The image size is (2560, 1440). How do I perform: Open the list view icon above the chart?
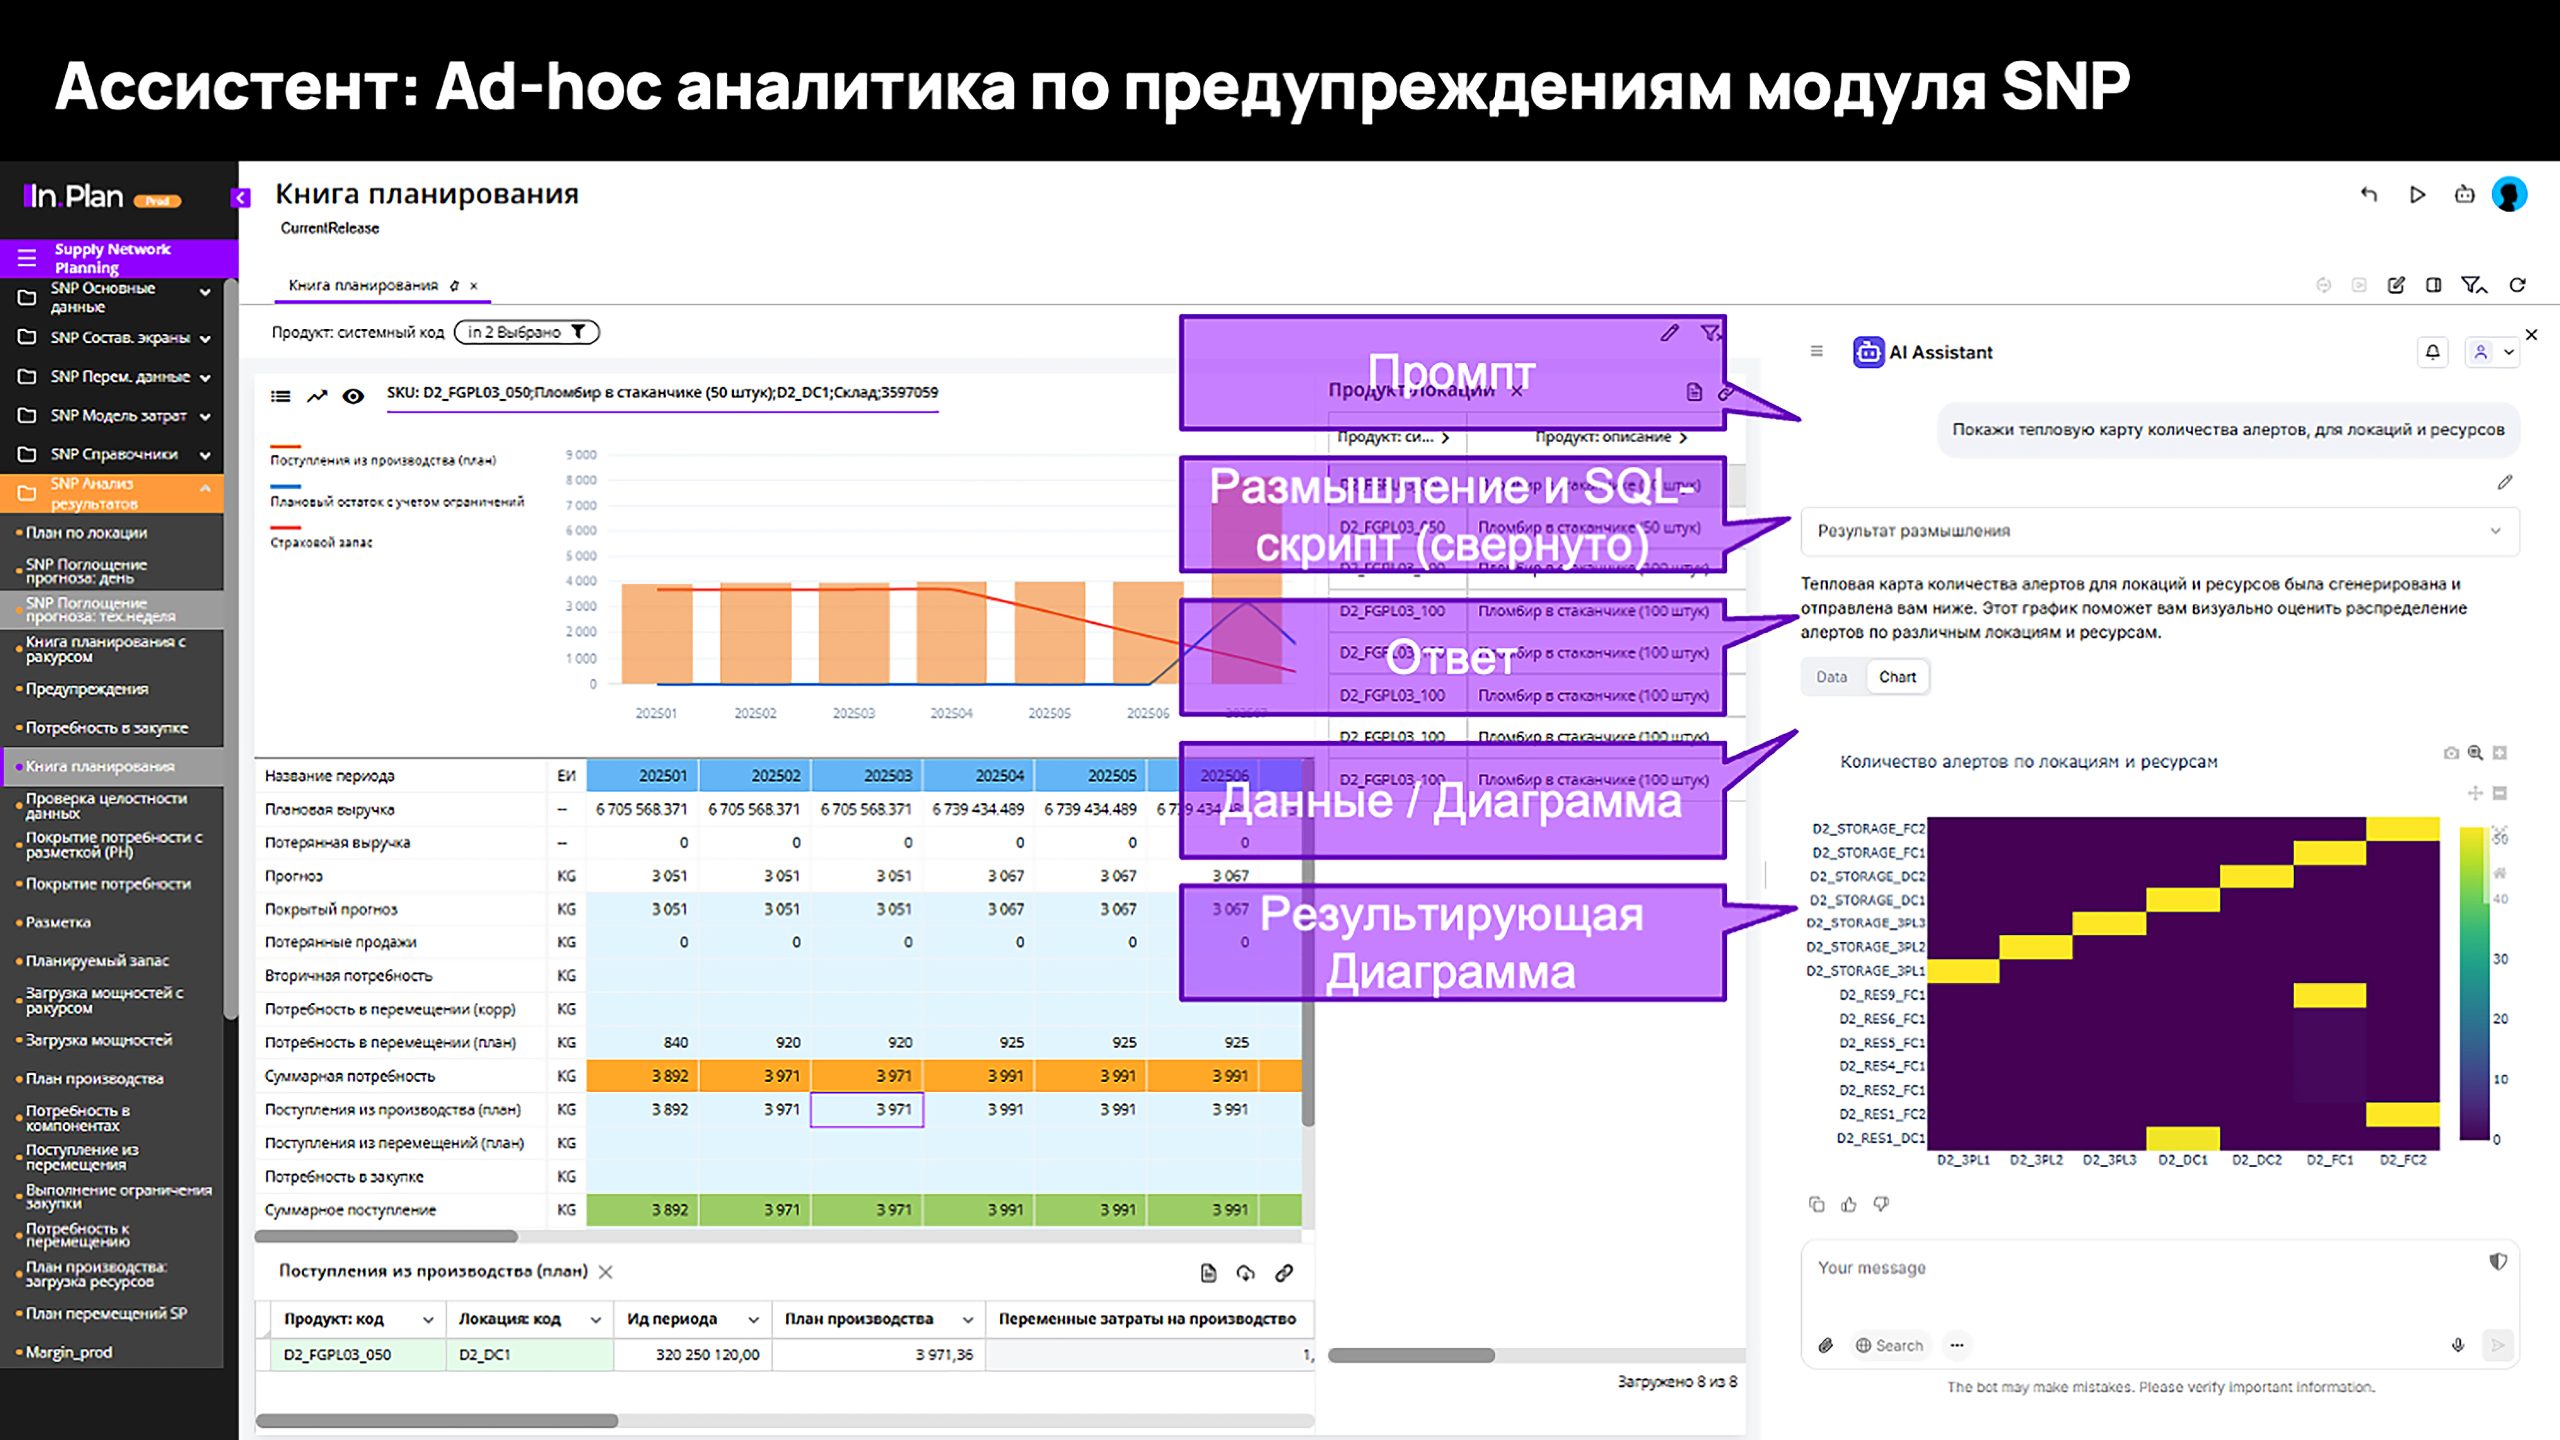click(281, 396)
